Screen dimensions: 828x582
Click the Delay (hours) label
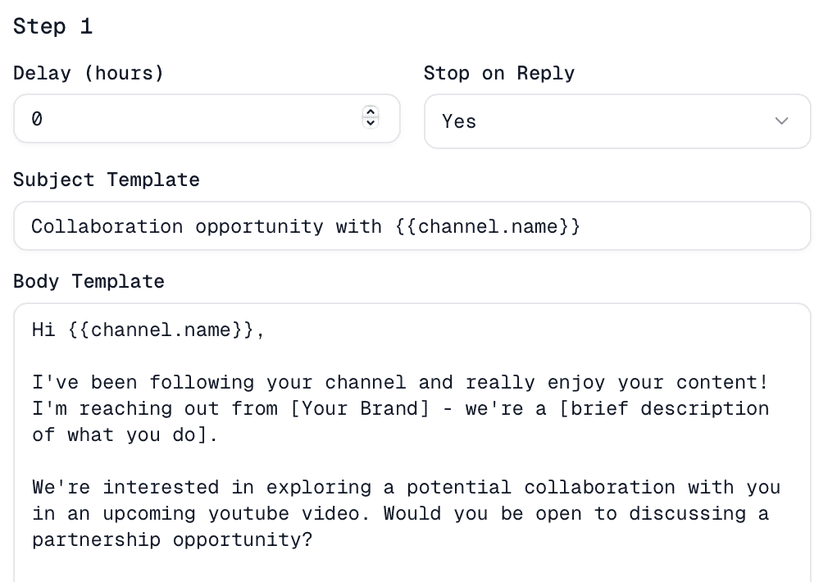[88, 72]
